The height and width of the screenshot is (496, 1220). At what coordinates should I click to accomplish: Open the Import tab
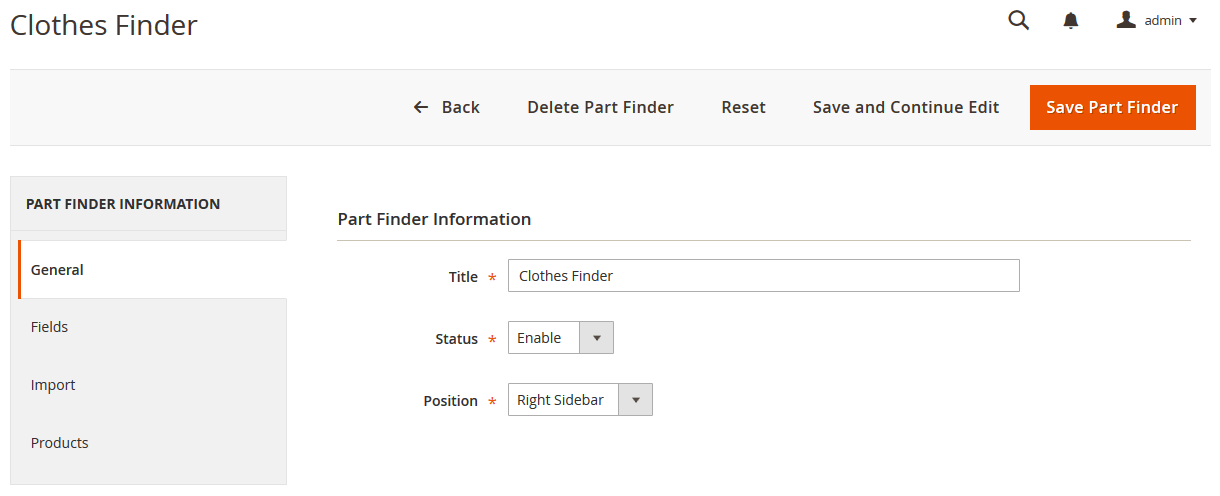pyautogui.click(x=53, y=385)
